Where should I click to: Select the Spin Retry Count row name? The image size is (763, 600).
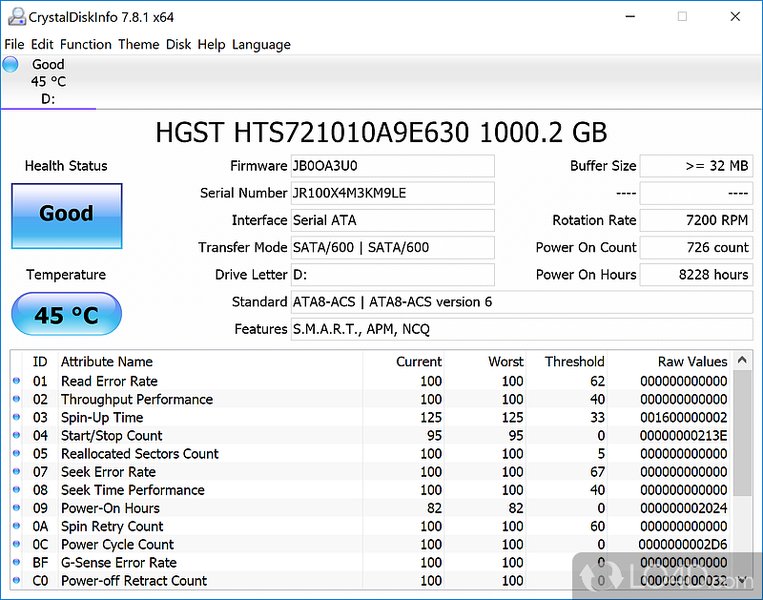(112, 527)
